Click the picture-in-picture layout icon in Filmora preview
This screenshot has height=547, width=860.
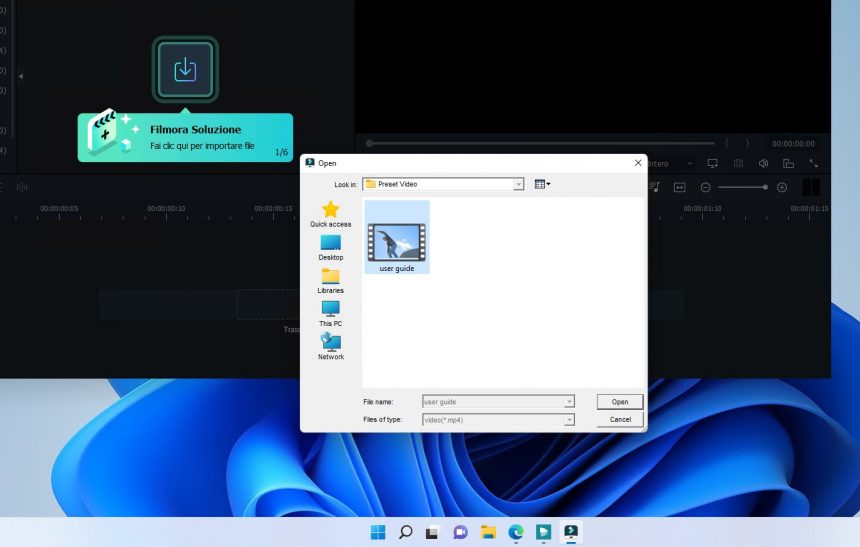[x=788, y=163]
